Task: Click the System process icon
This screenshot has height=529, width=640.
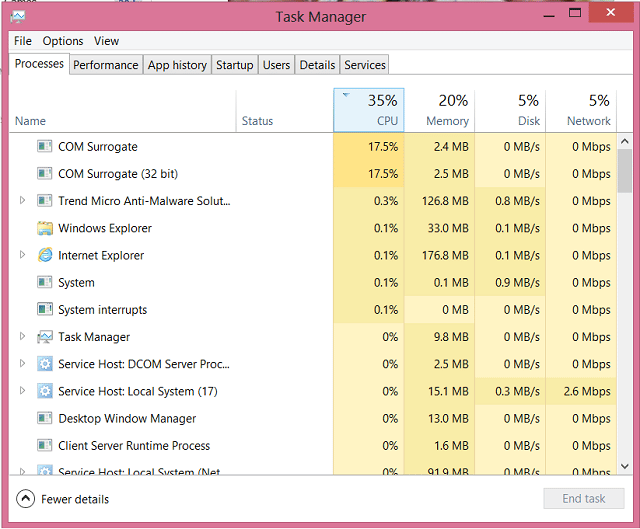Action: click(44, 282)
